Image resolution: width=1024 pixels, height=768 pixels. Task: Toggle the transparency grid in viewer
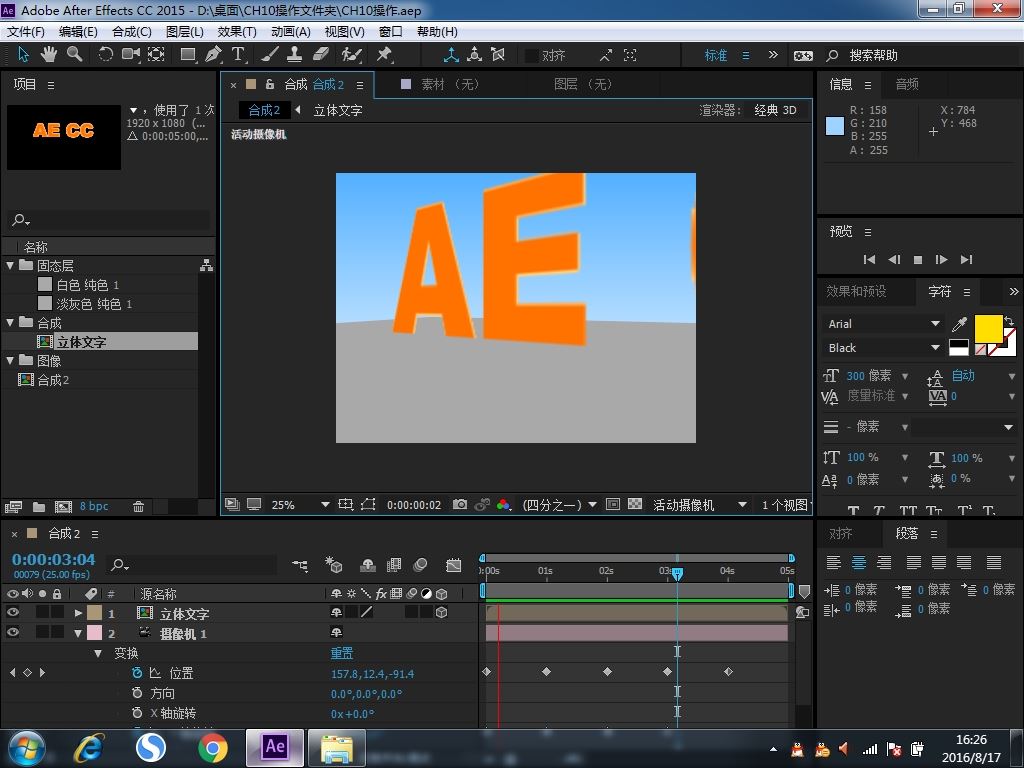(635, 505)
